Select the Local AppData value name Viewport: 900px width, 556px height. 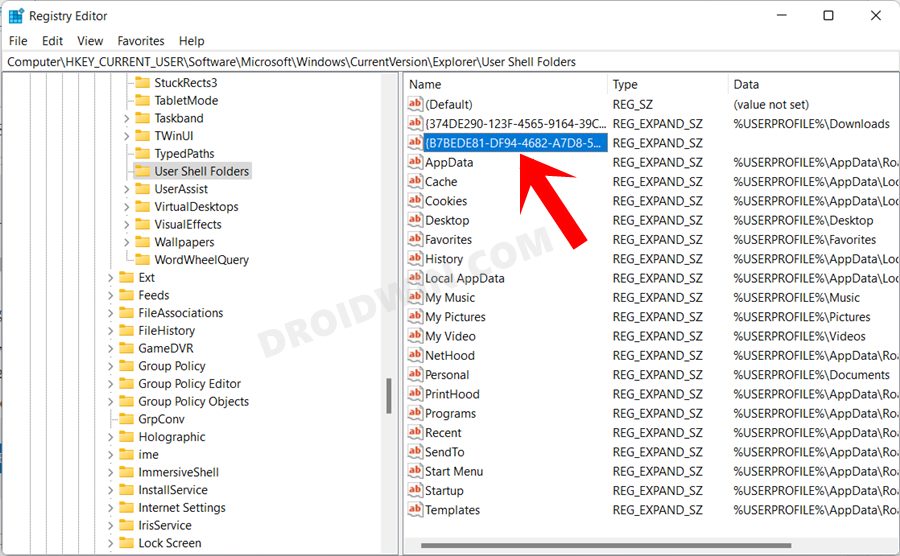point(464,278)
